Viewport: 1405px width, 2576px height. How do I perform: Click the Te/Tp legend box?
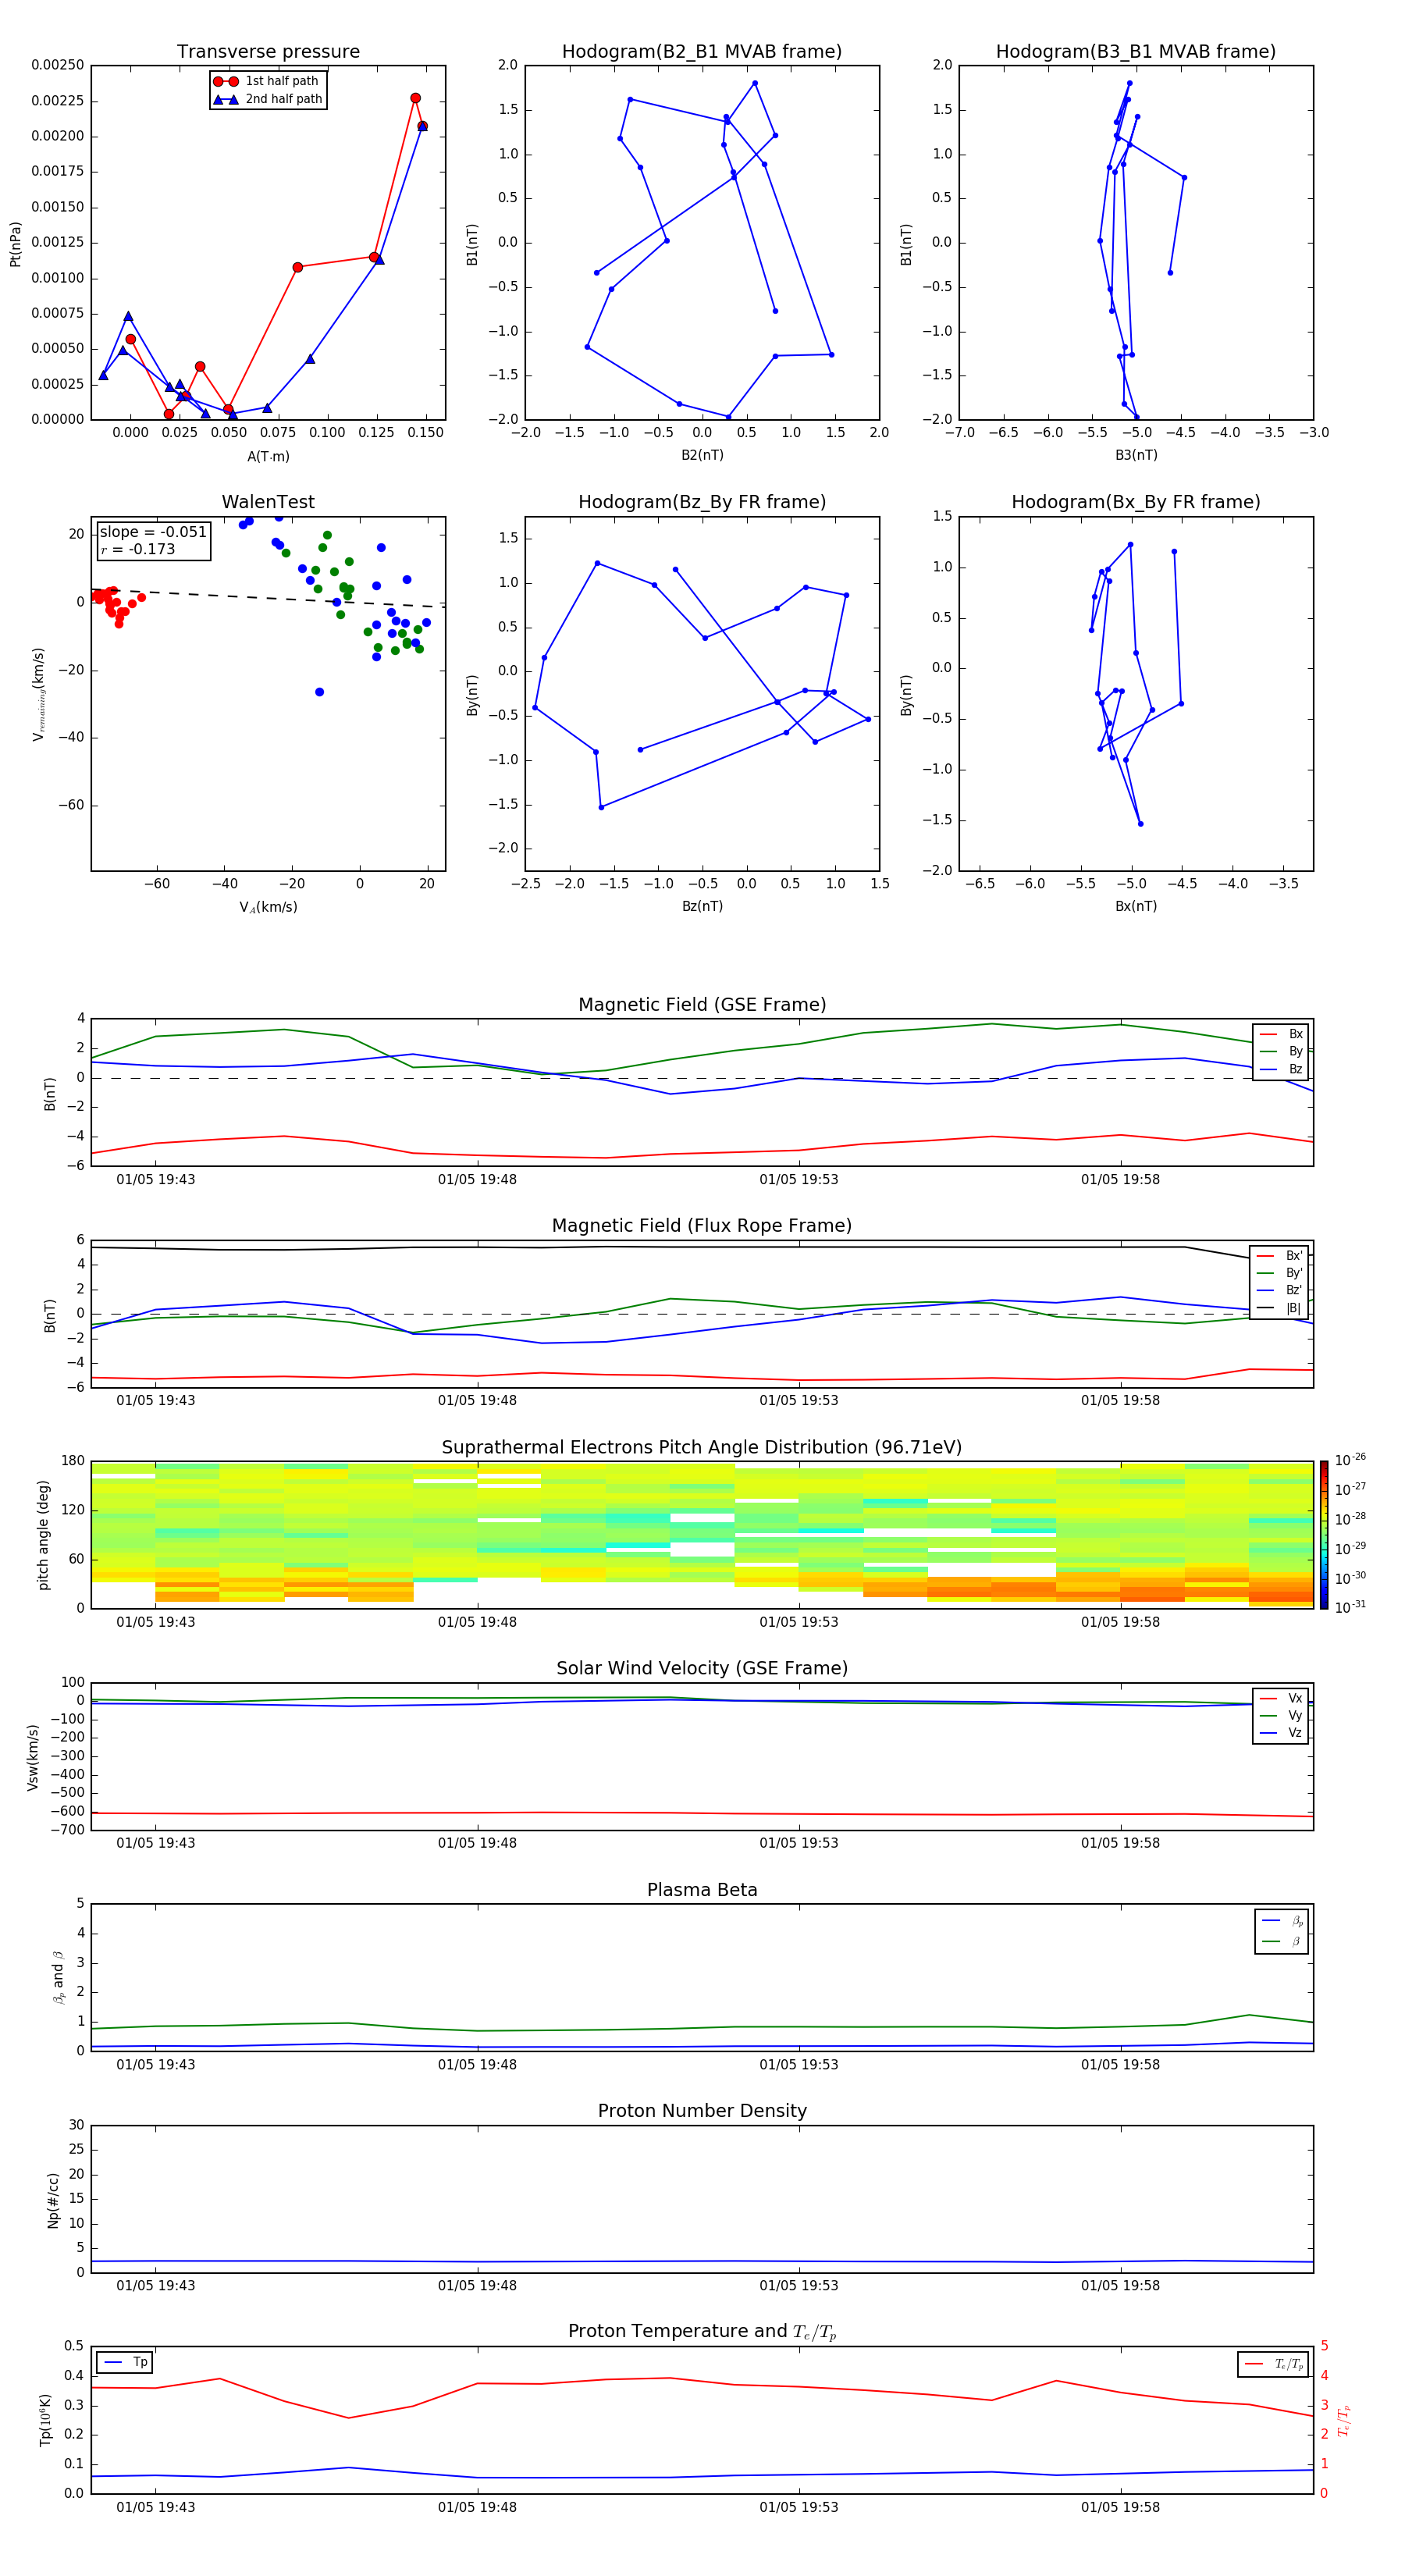pos(1273,2364)
